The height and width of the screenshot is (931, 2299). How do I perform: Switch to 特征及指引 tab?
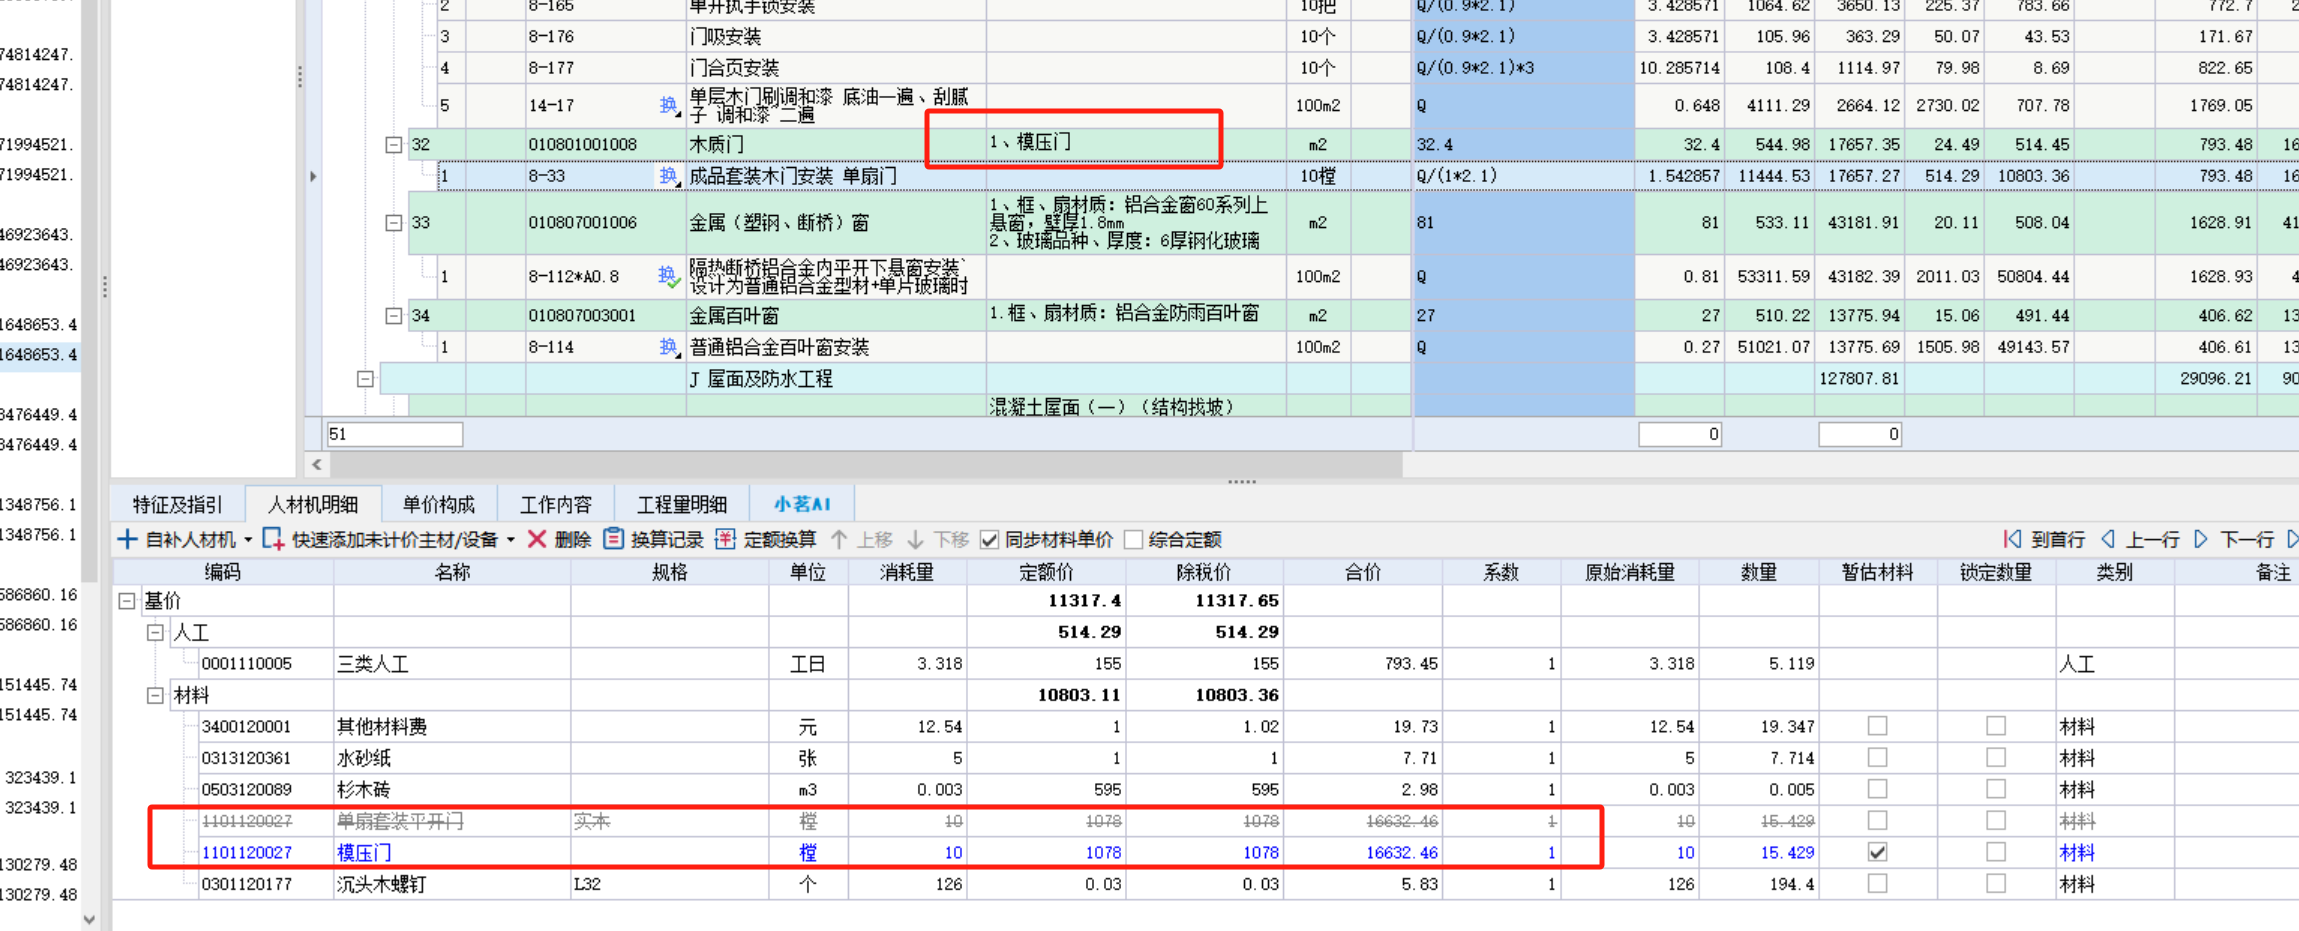pos(177,505)
